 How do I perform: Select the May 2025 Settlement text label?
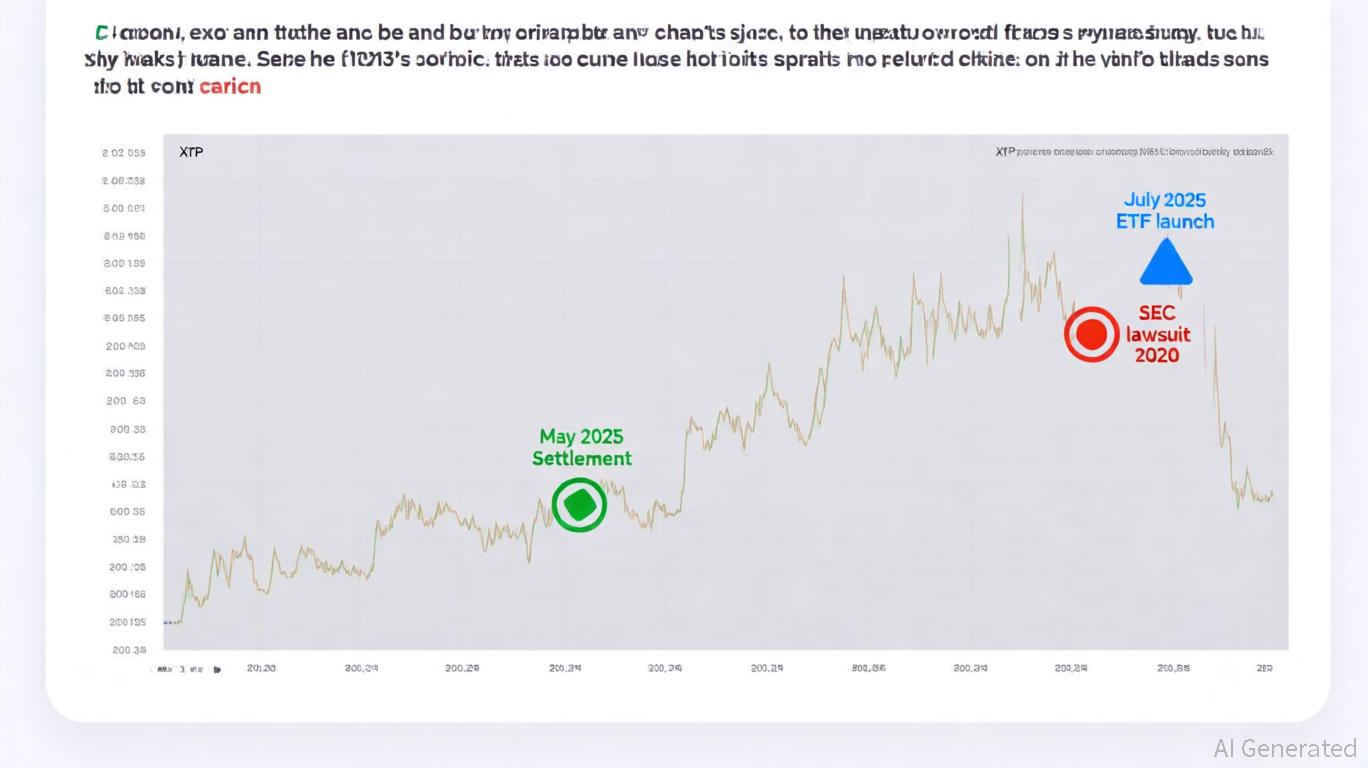581,447
